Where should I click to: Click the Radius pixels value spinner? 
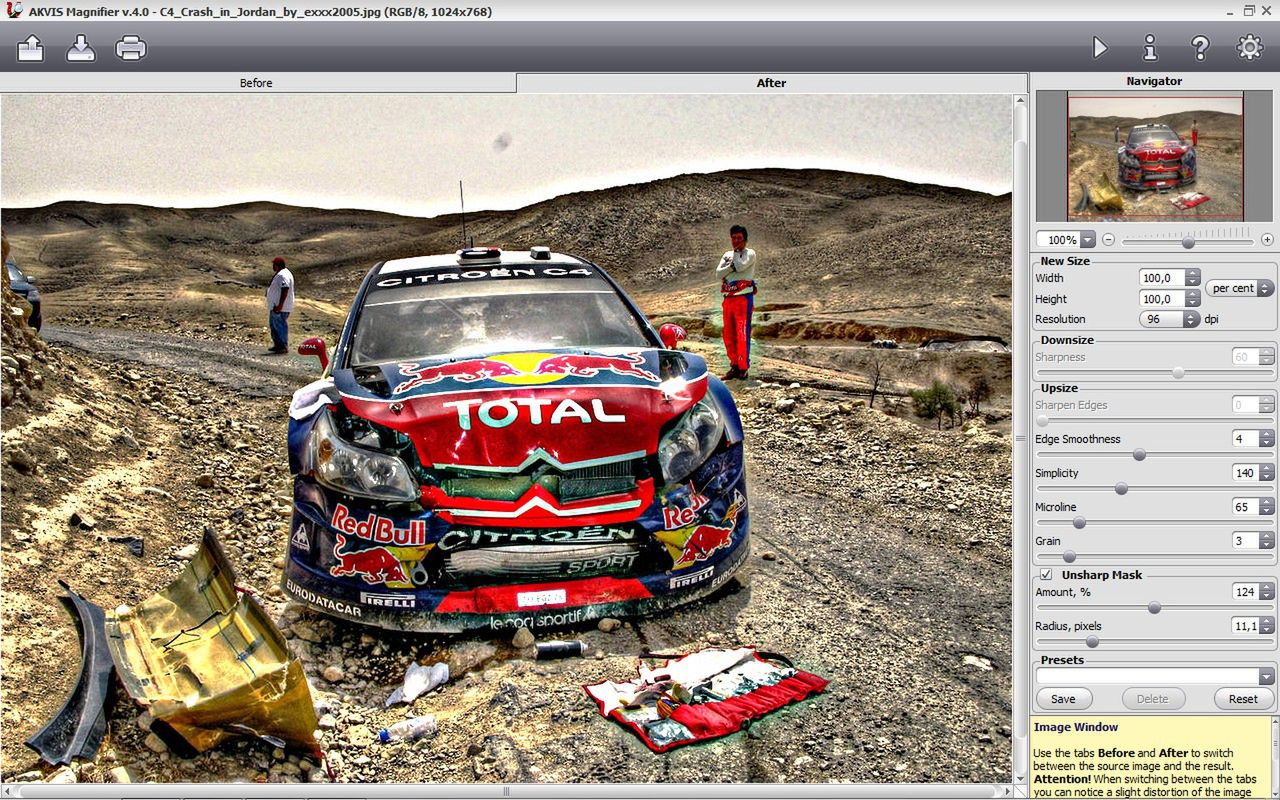click(x=1267, y=626)
